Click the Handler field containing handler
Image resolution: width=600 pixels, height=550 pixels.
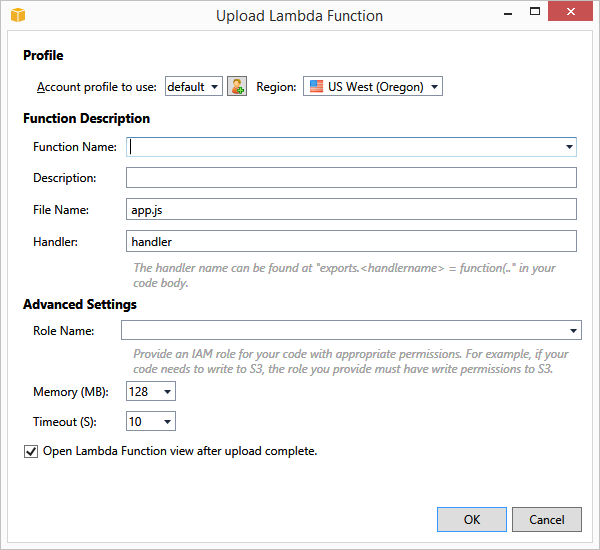[351, 241]
